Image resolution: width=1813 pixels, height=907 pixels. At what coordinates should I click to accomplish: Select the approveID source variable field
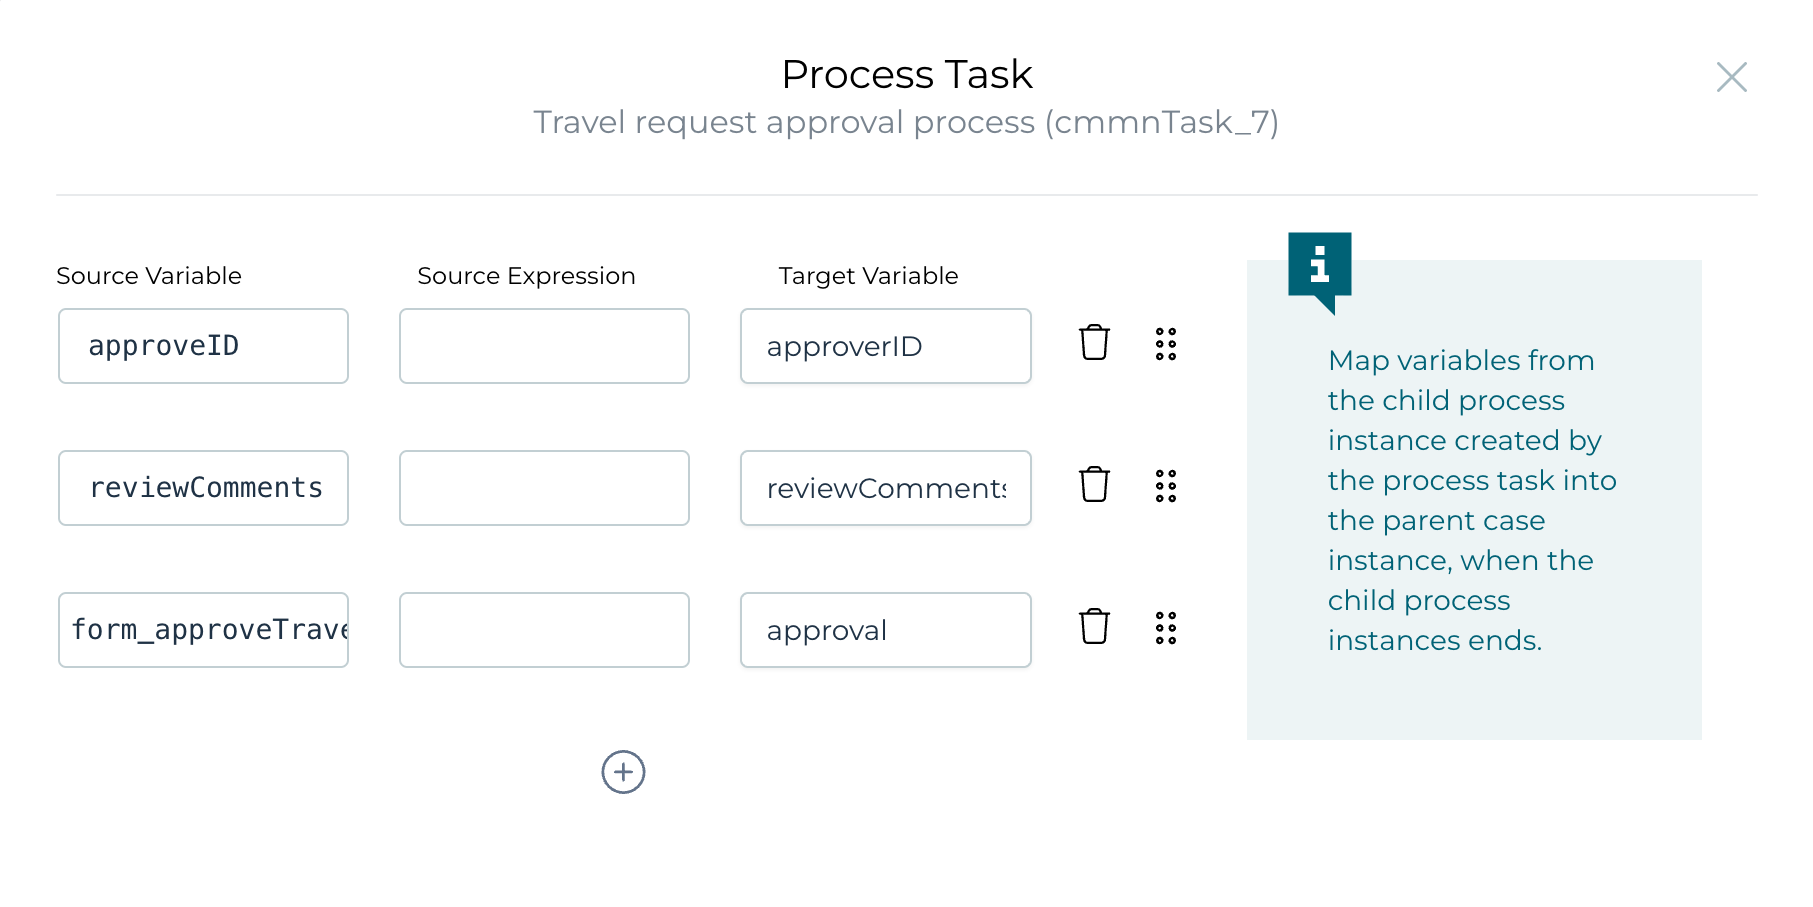click(203, 346)
